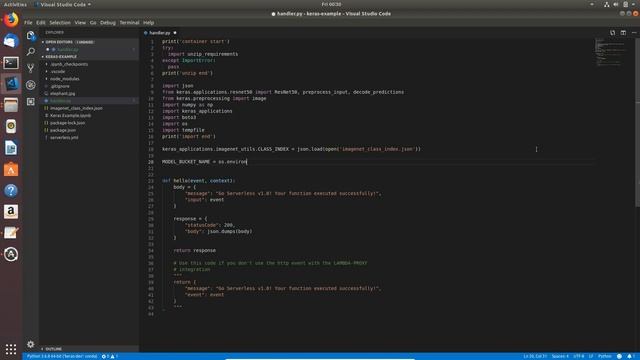Open the View menu
The height and width of the screenshot is (360, 640).
[x=80, y=23]
